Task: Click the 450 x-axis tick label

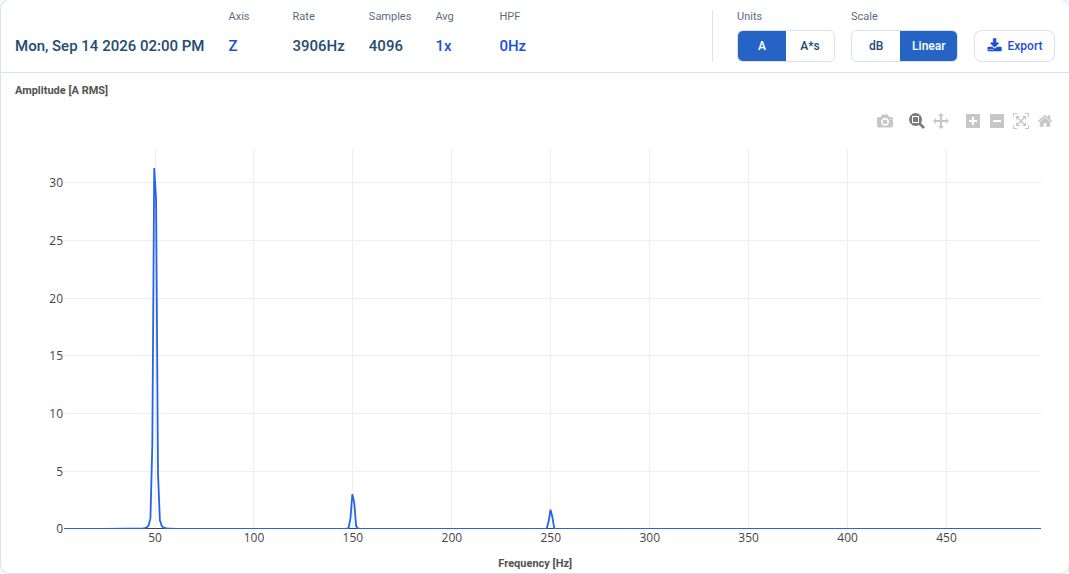Action: [x=946, y=538]
